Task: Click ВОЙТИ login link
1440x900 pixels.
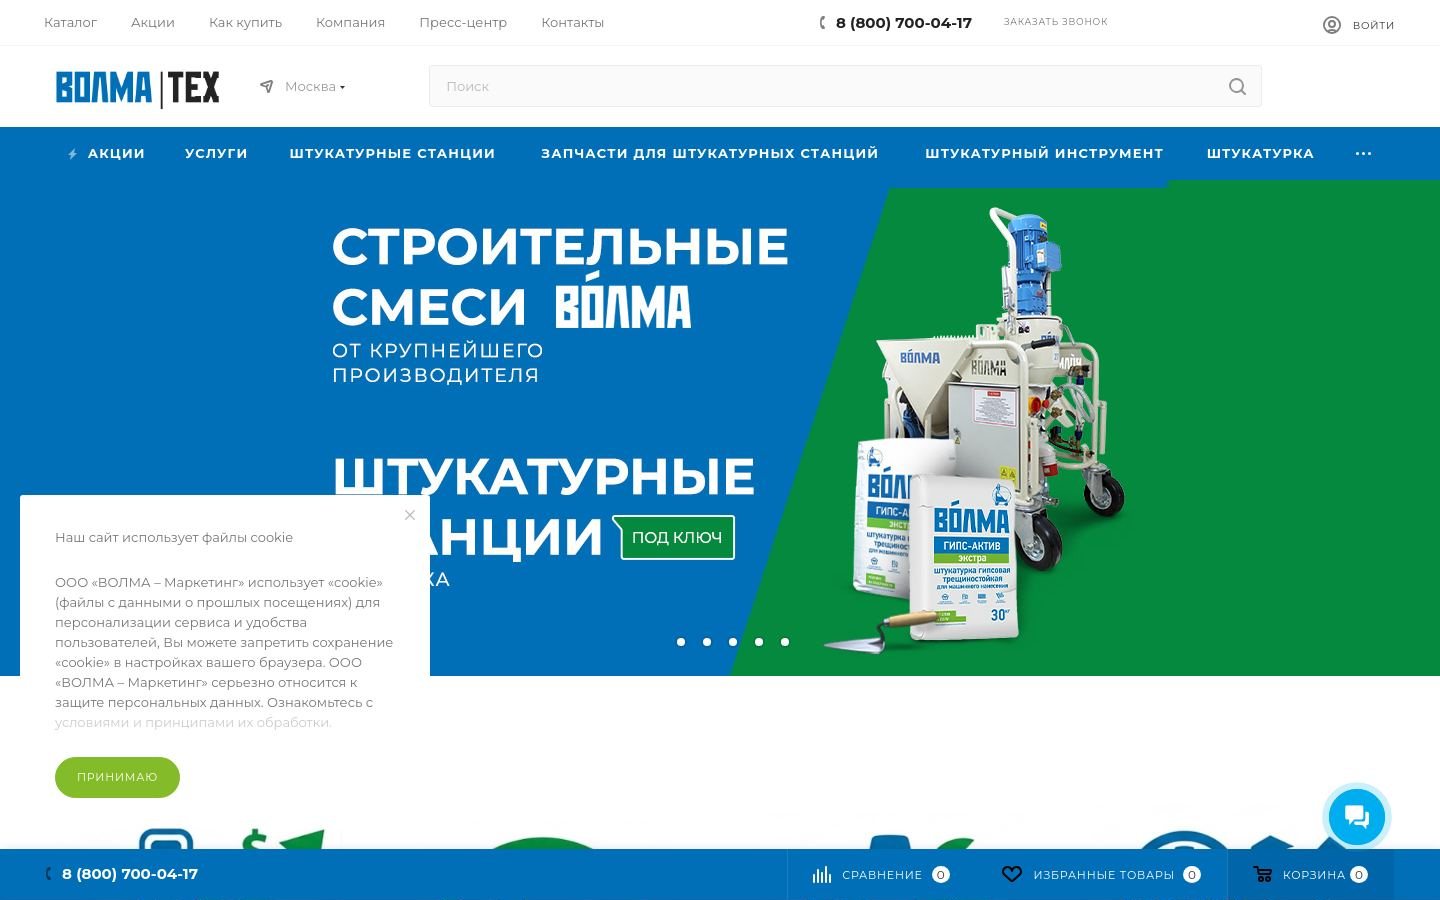Action: (x=1373, y=25)
